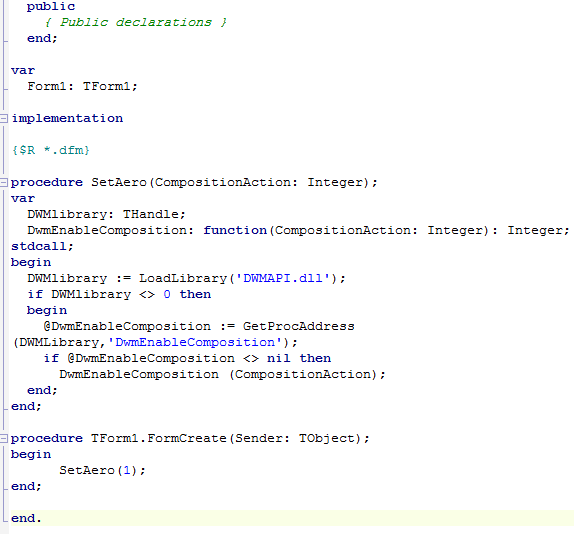Click the {$R *.dfm} compiler directive
The height and width of the screenshot is (534, 574).
[51, 150]
